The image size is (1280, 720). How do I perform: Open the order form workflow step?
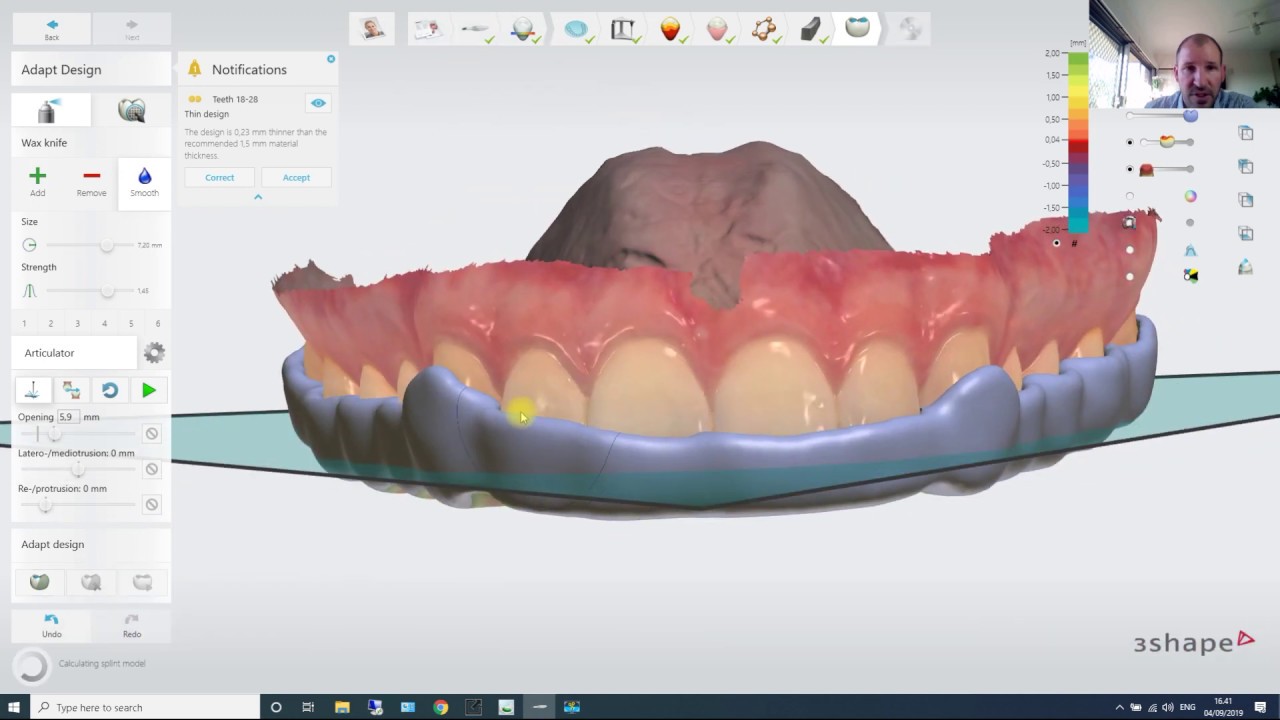click(428, 29)
